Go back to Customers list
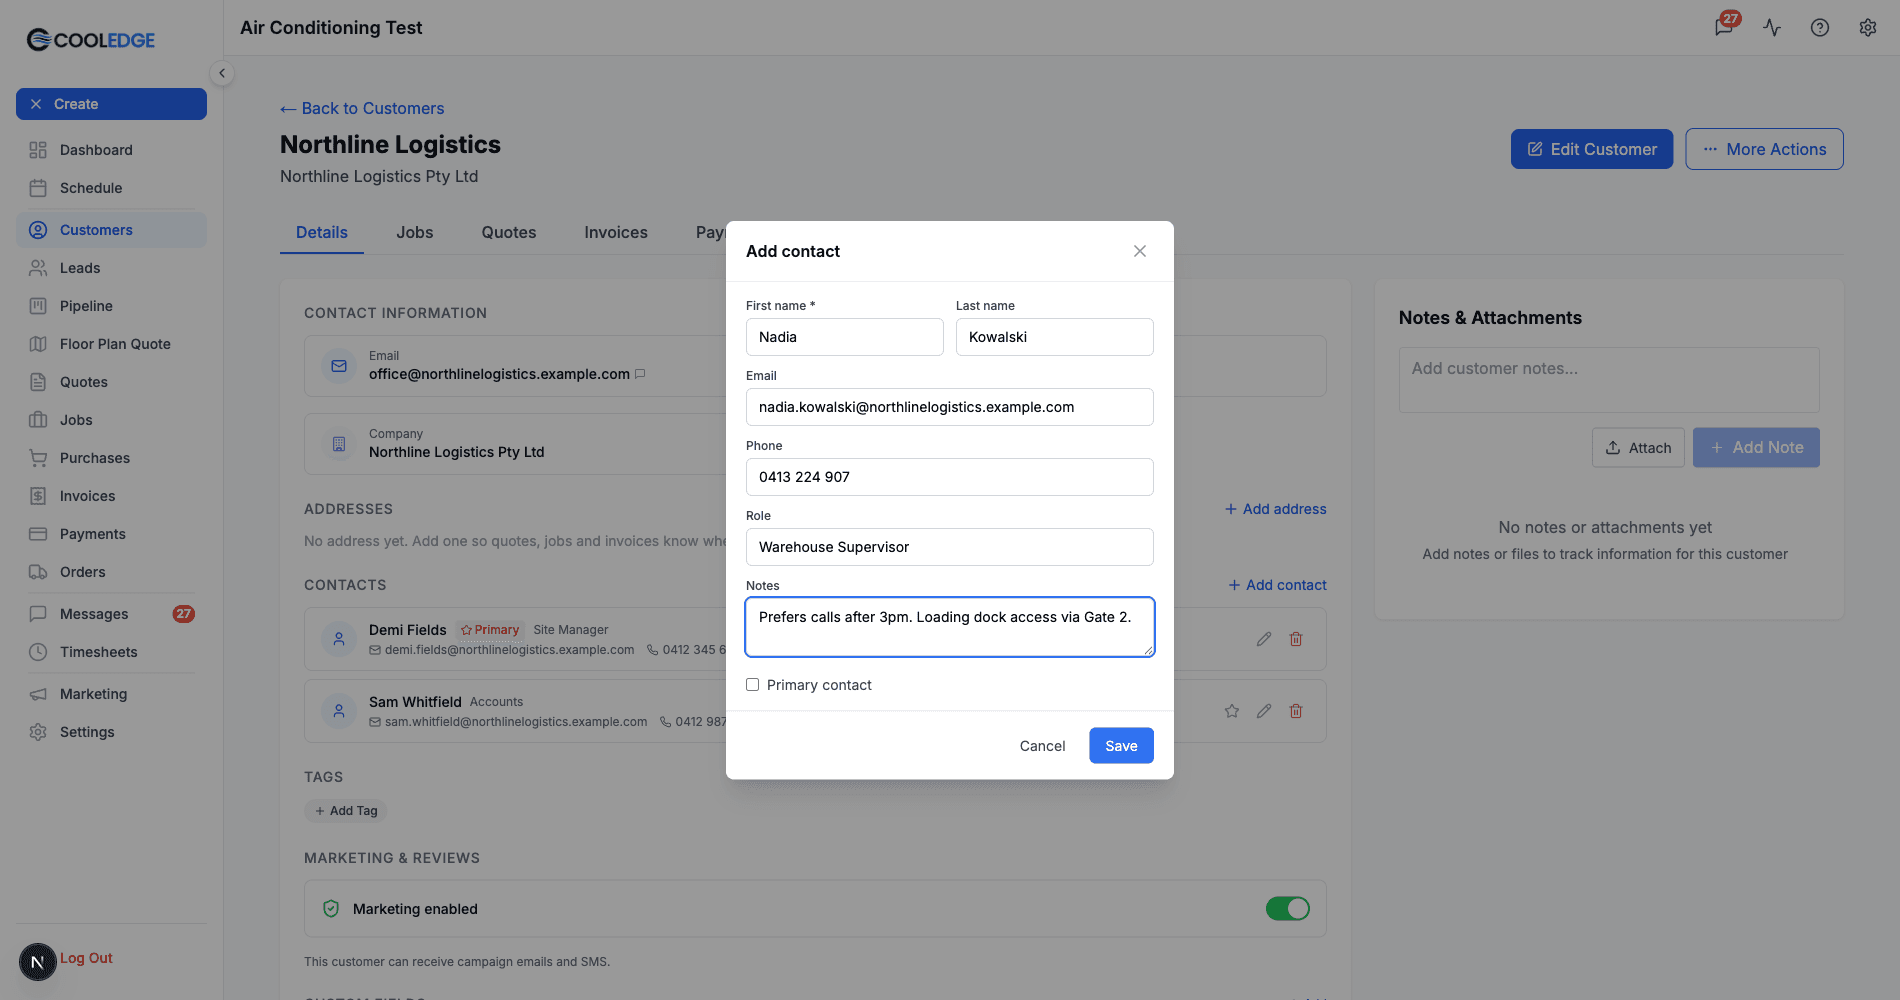 coord(362,108)
